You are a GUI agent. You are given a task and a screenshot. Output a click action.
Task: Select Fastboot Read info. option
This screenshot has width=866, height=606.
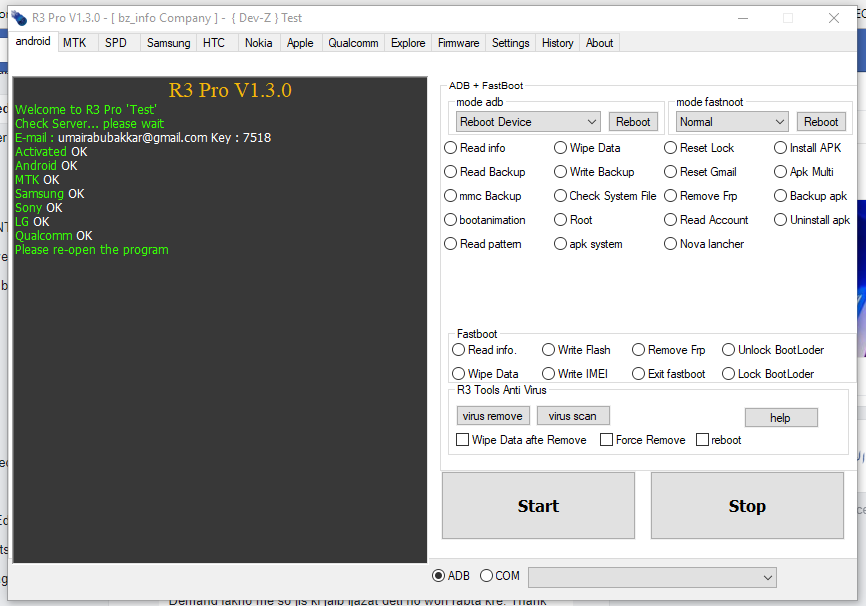click(484, 350)
